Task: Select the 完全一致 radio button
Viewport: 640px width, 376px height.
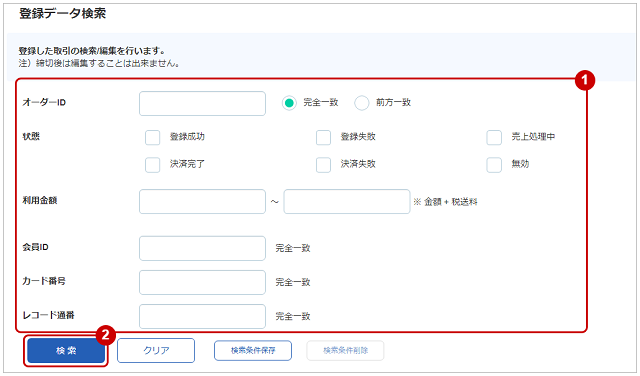Action: pyautogui.click(x=289, y=103)
